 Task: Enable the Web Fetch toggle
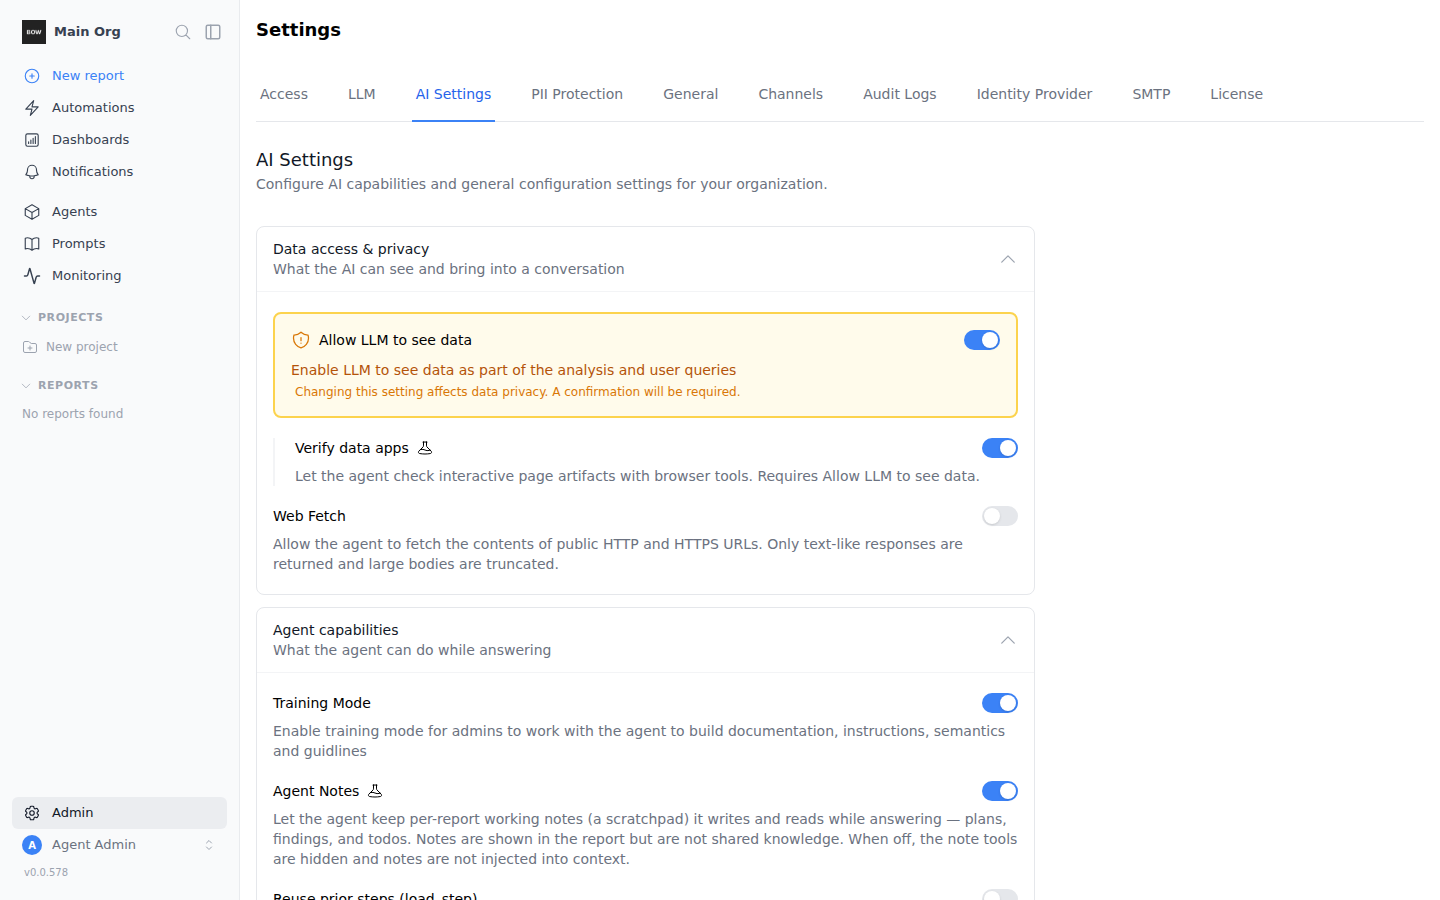pos(1000,516)
